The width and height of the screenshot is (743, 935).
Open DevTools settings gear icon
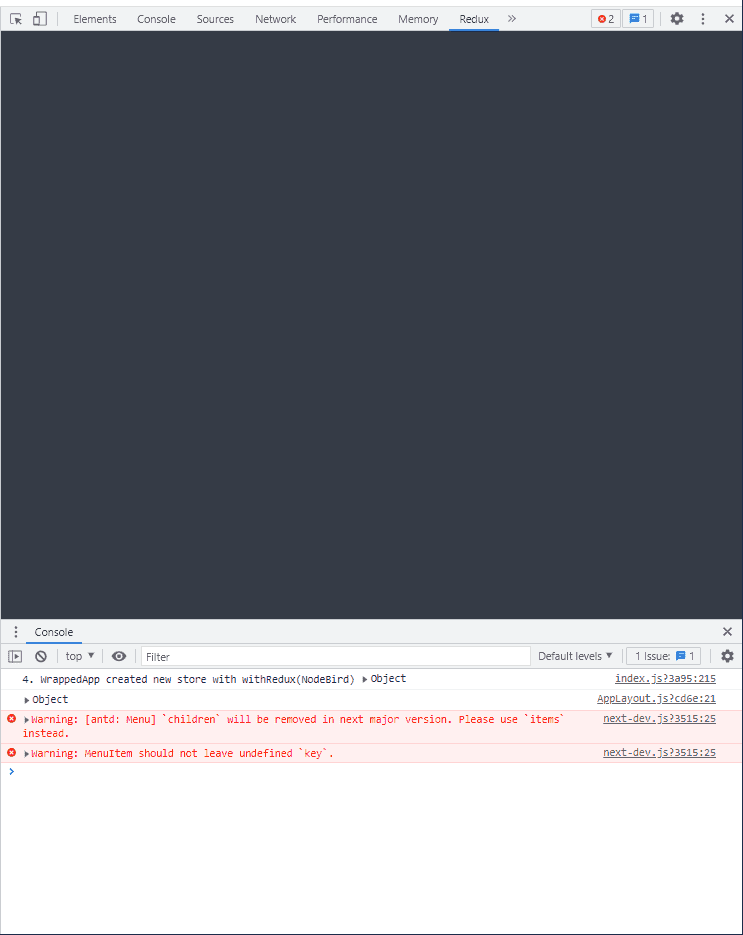pyautogui.click(x=677, y=19)
